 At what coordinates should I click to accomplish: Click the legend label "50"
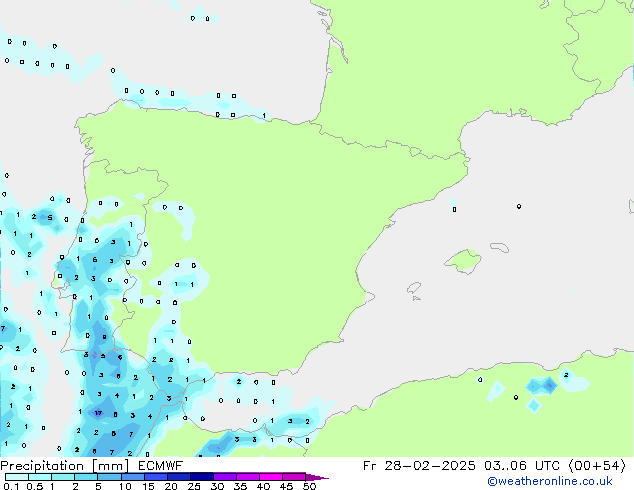(309, 486)
